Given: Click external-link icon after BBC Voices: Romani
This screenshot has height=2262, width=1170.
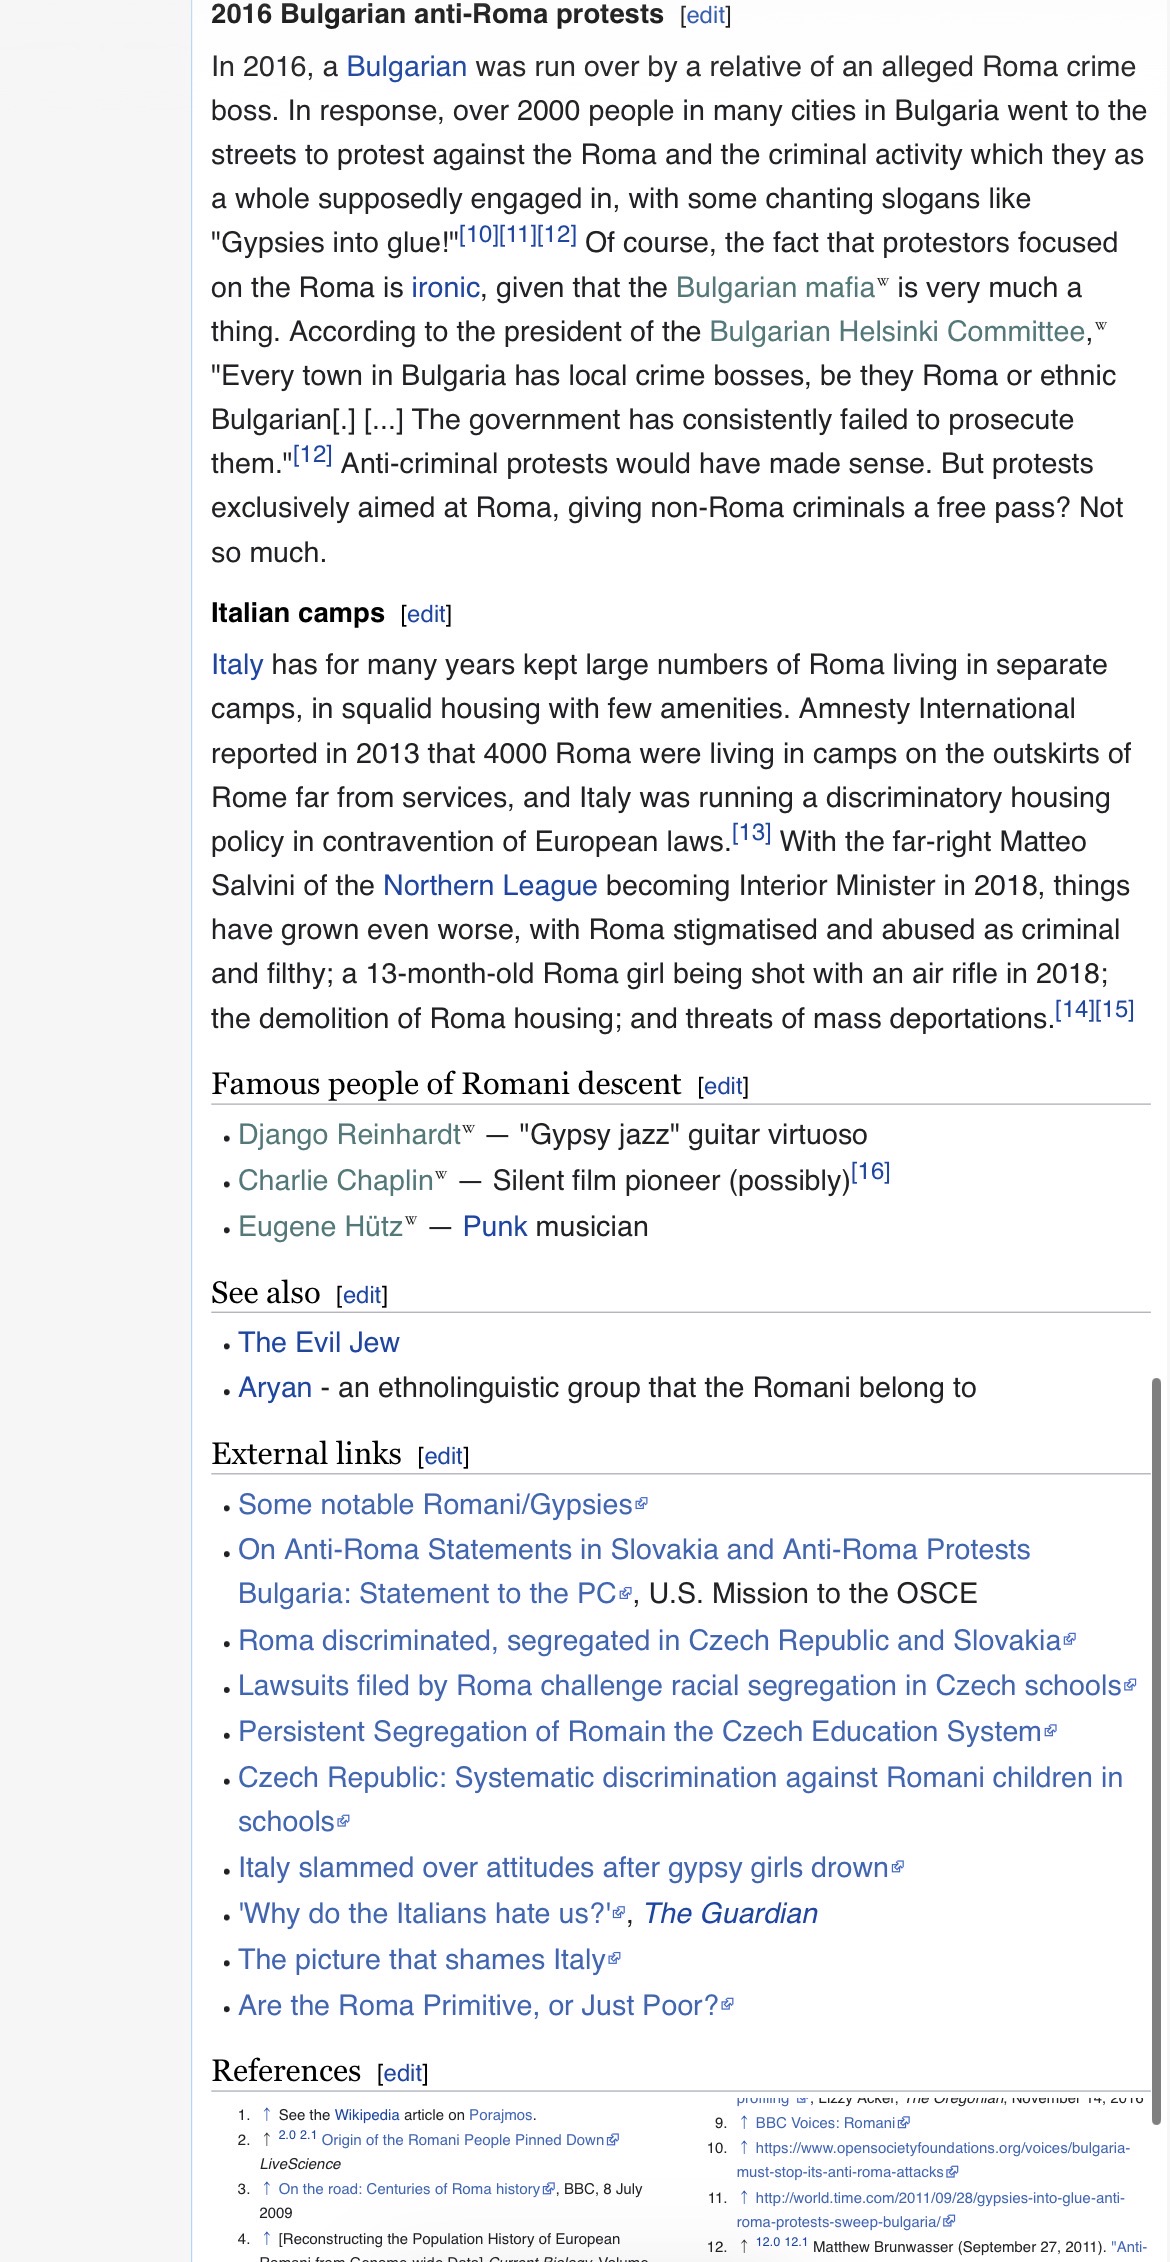Looking at the screenshot, I should (x=904, y=2123).
